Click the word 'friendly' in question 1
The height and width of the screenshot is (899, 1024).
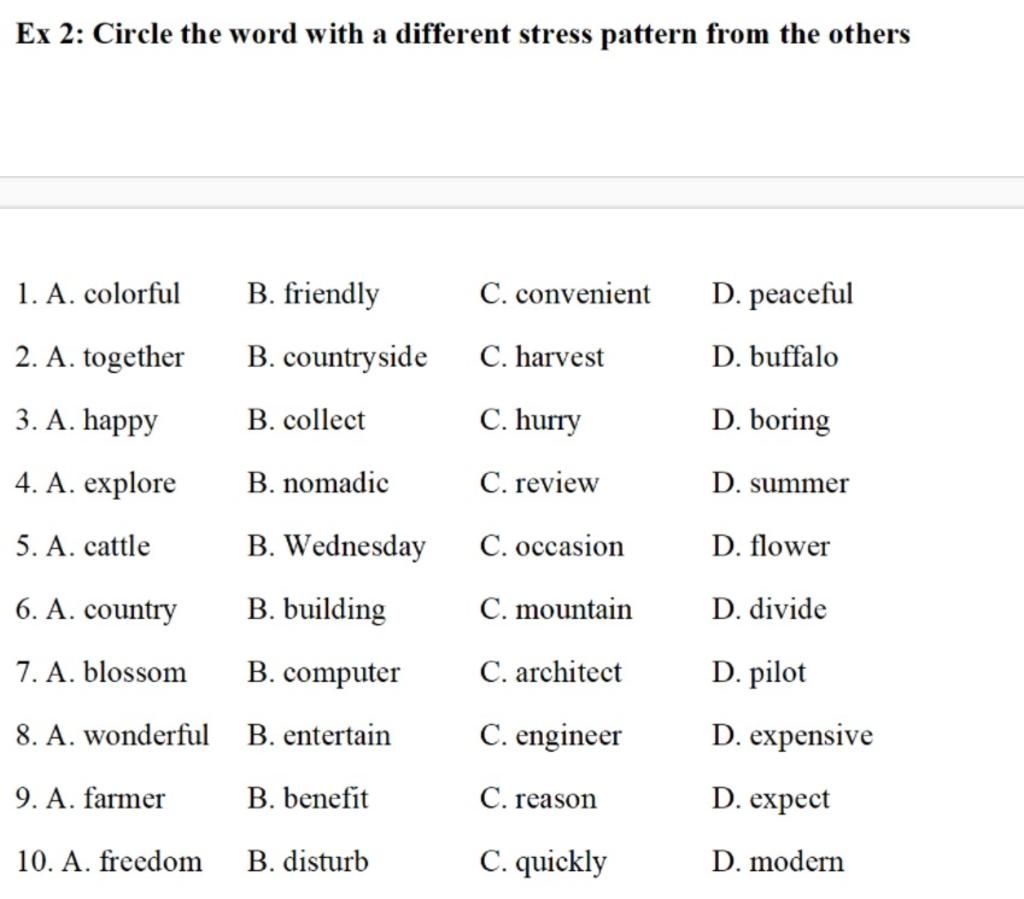tap(331, 294)
